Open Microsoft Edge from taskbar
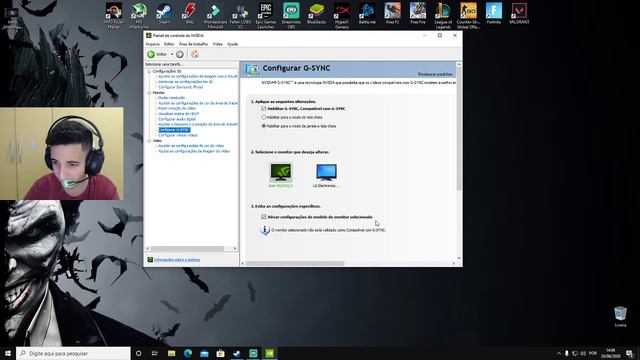The image size is (640, 360). [188, 353]
